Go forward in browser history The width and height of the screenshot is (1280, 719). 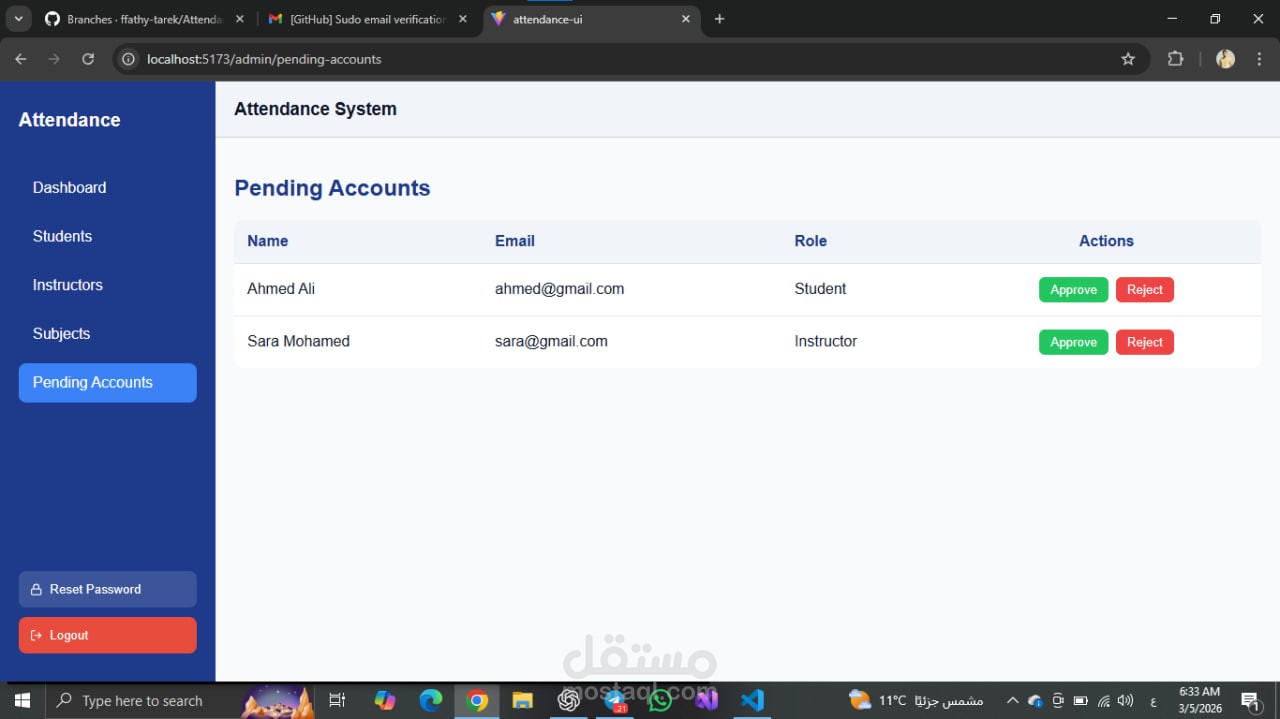pos(54,59)
